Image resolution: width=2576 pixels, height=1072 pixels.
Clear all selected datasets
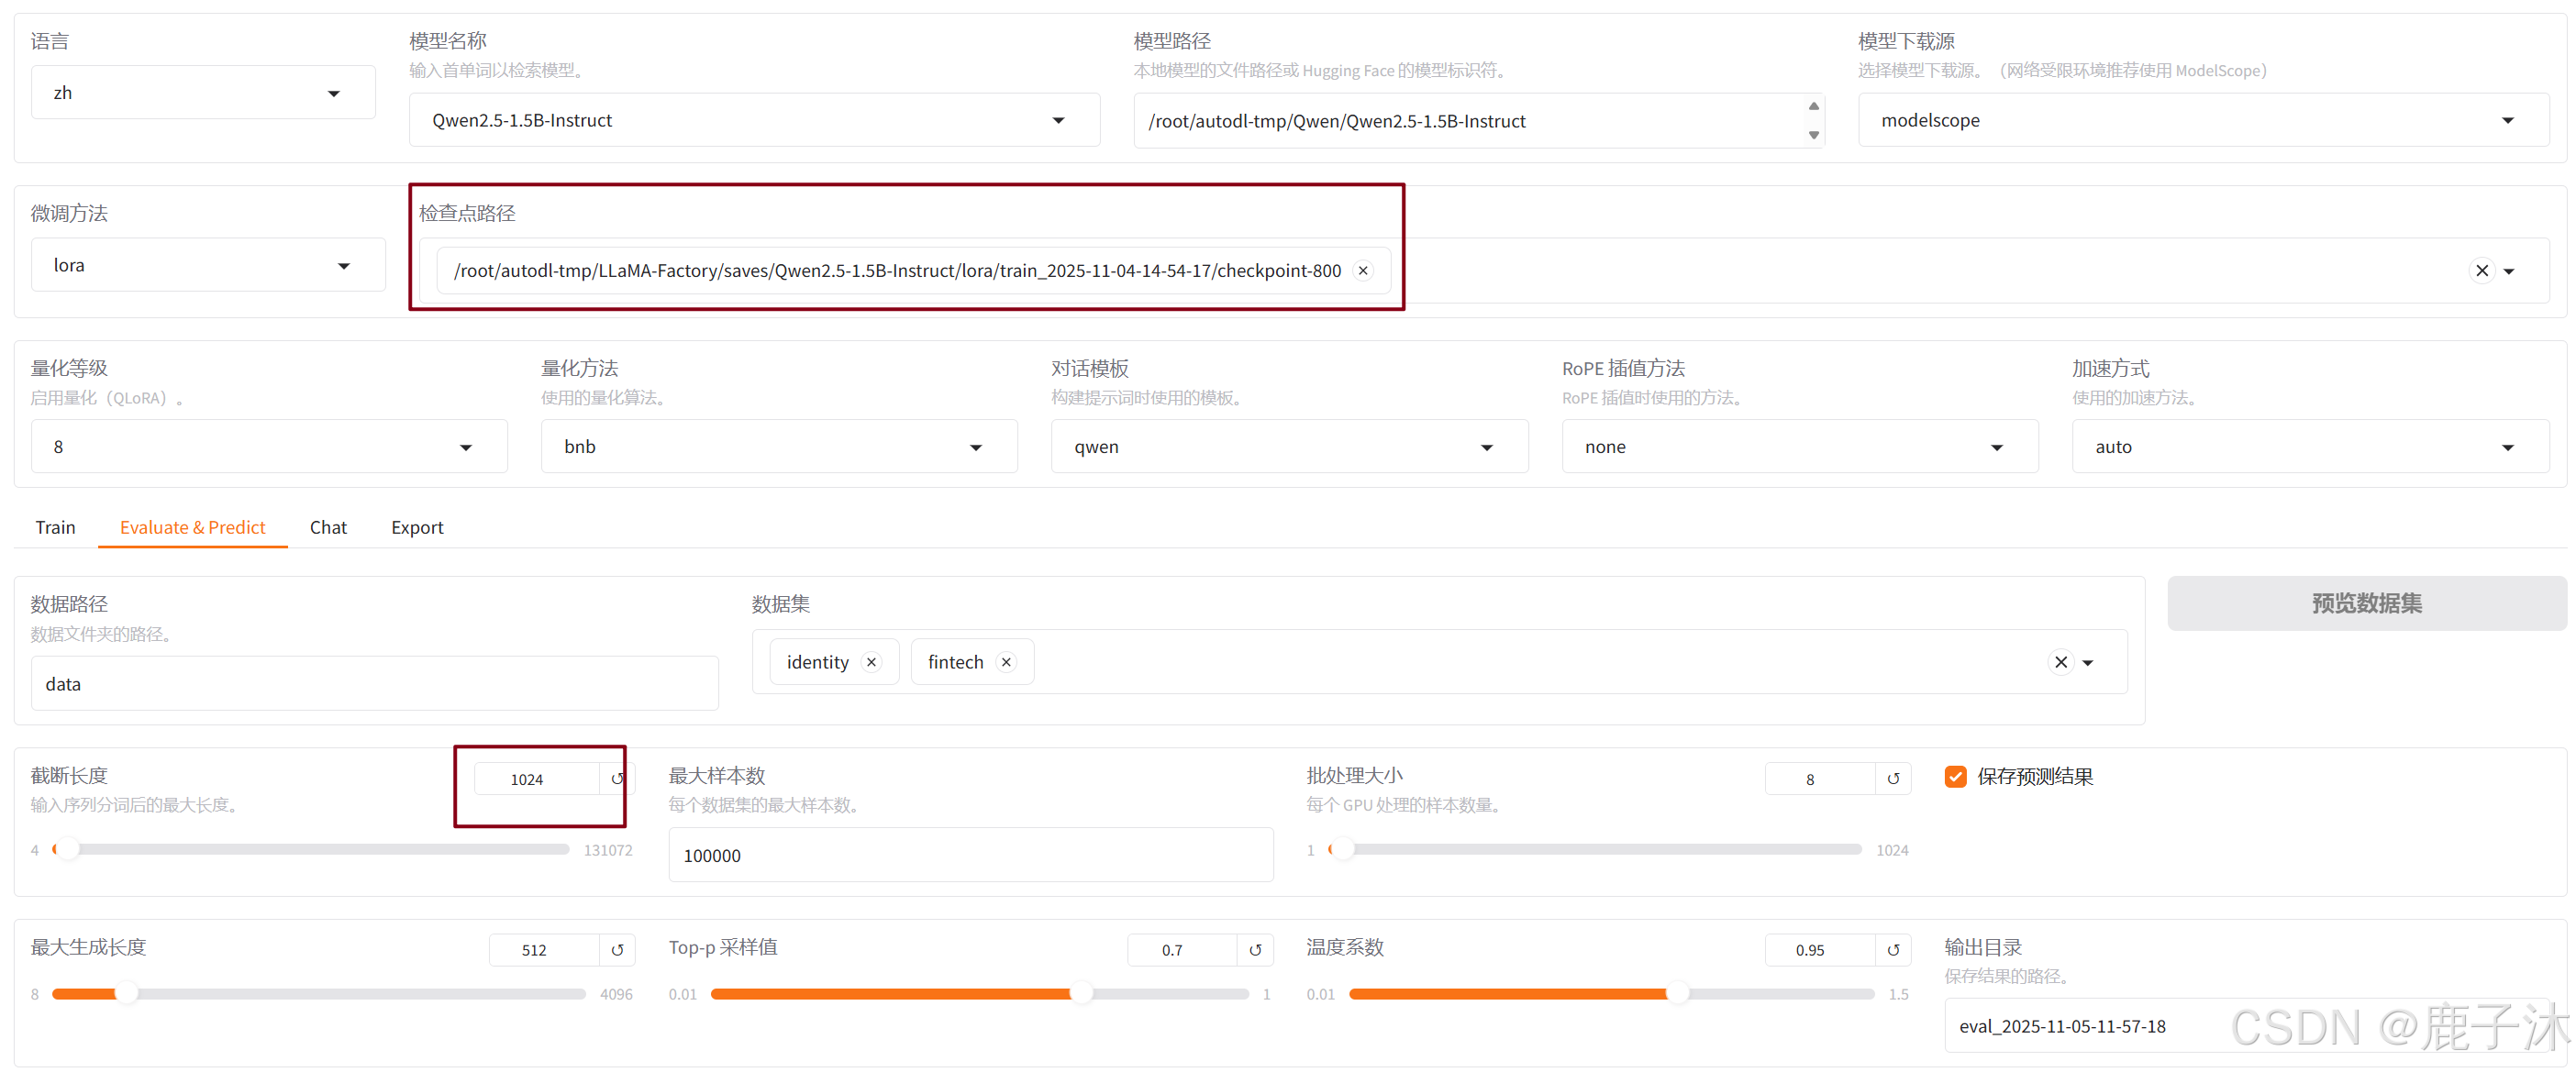(2060, 662)
